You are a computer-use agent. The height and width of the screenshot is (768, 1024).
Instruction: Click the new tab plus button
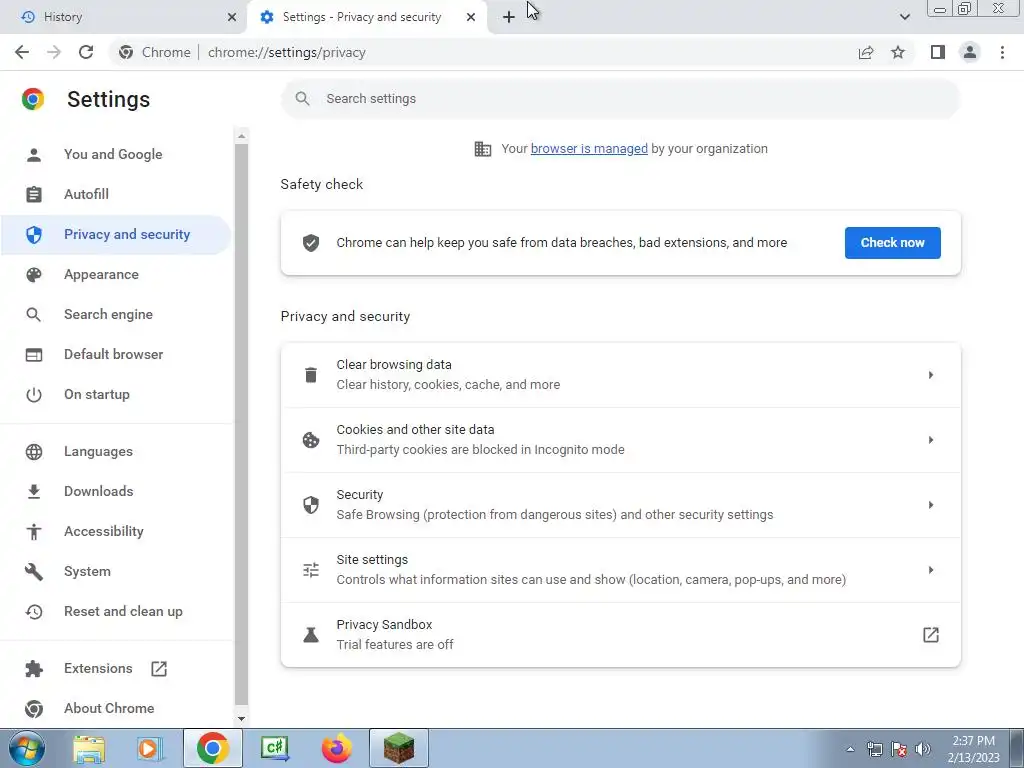(x=509, y=18)
